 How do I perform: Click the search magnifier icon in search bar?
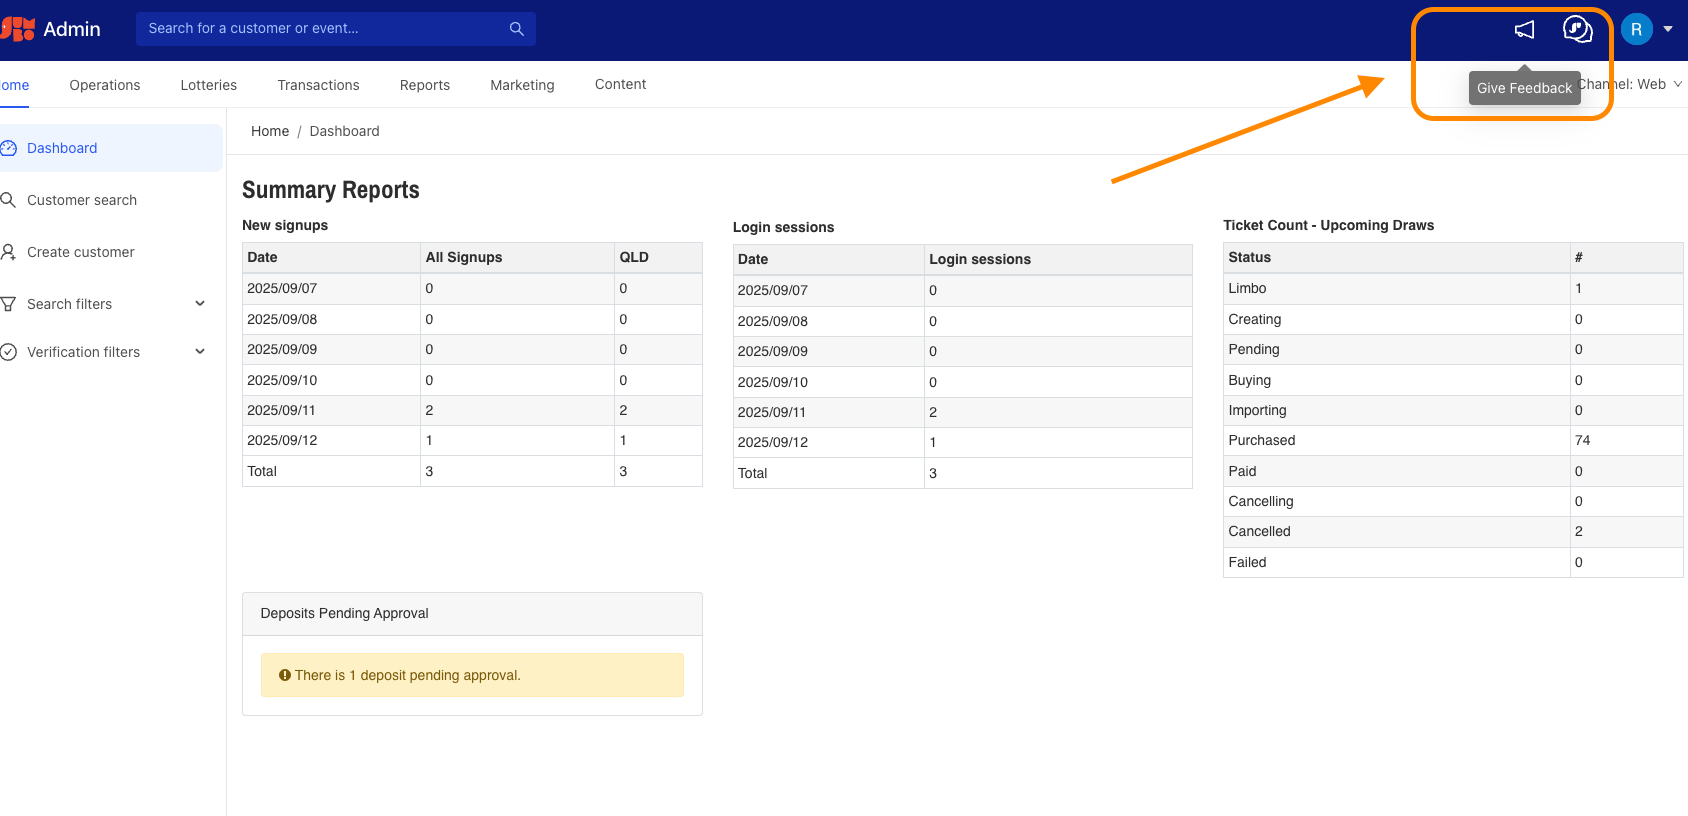tap(516, 29)
